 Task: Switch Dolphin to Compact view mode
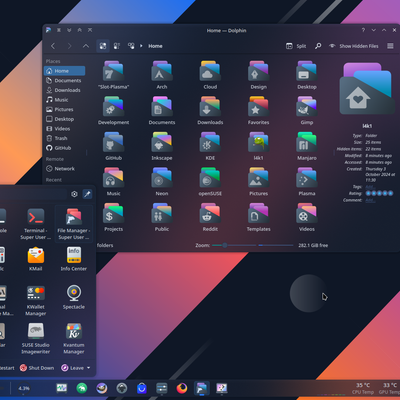click(117, 46)
